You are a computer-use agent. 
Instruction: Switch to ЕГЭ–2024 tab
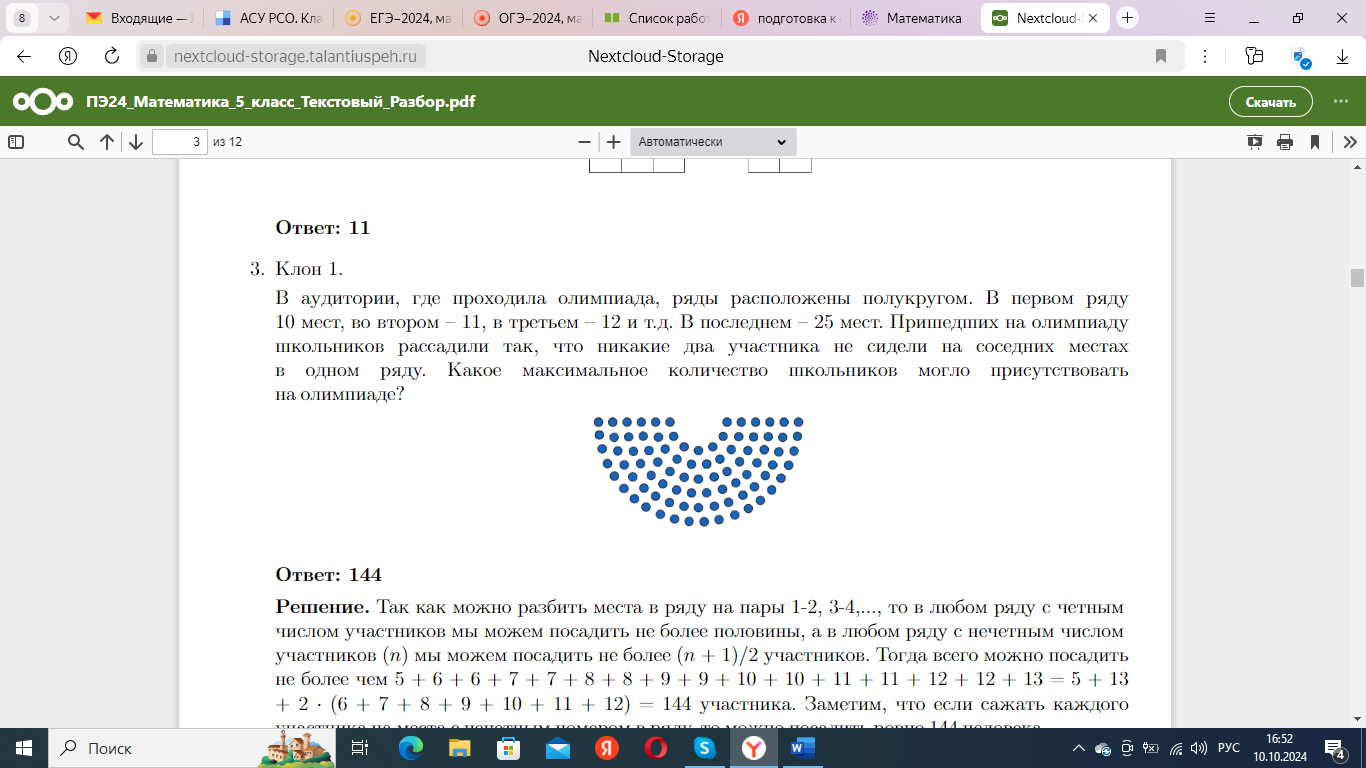(397, 18)
